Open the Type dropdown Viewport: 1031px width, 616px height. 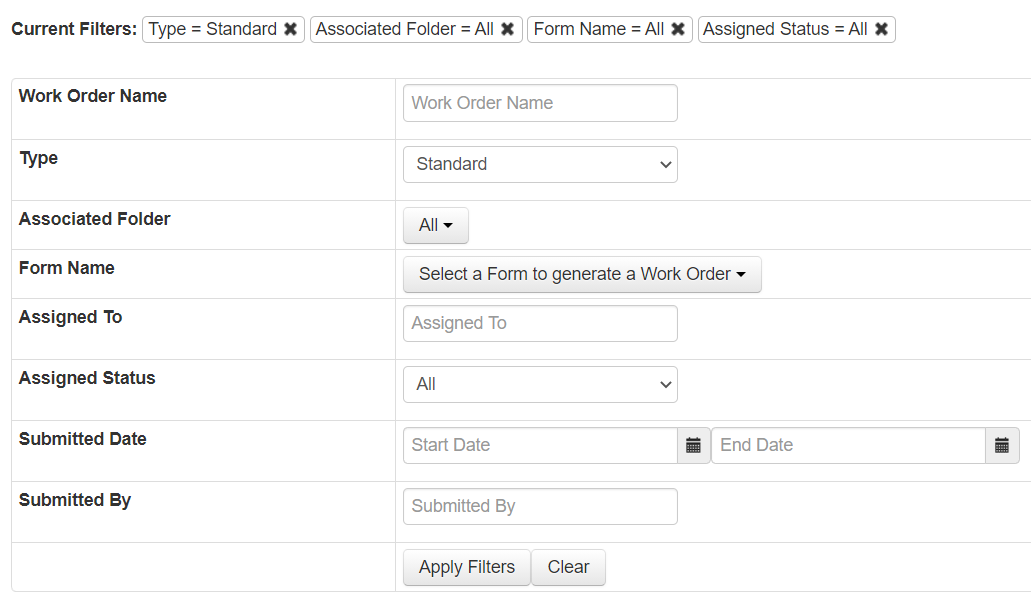[540, 164]
